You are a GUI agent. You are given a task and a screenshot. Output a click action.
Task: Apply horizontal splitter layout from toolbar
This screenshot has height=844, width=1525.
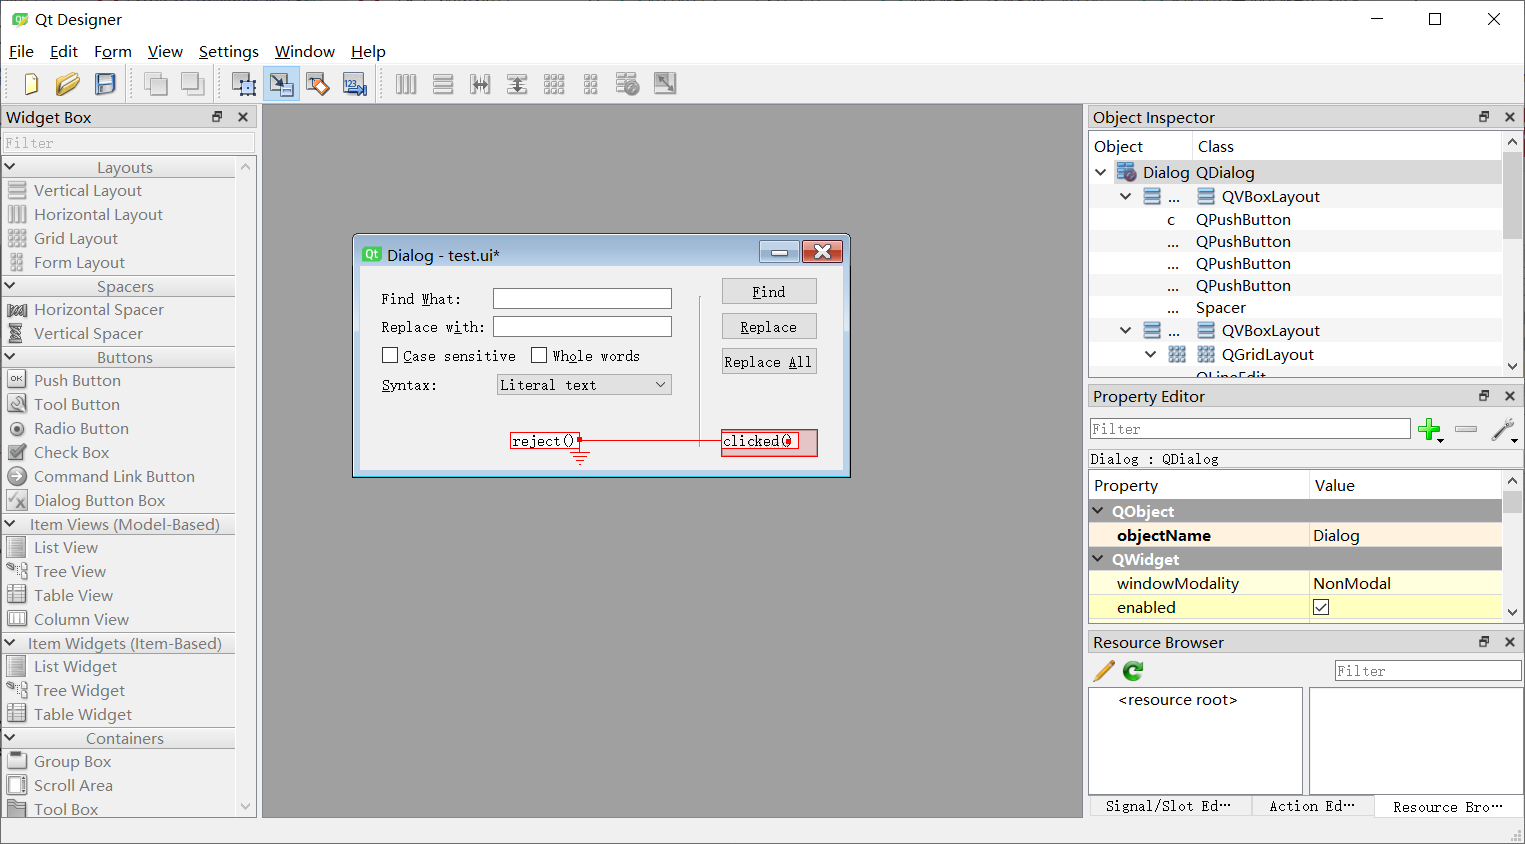pos(480,84)
